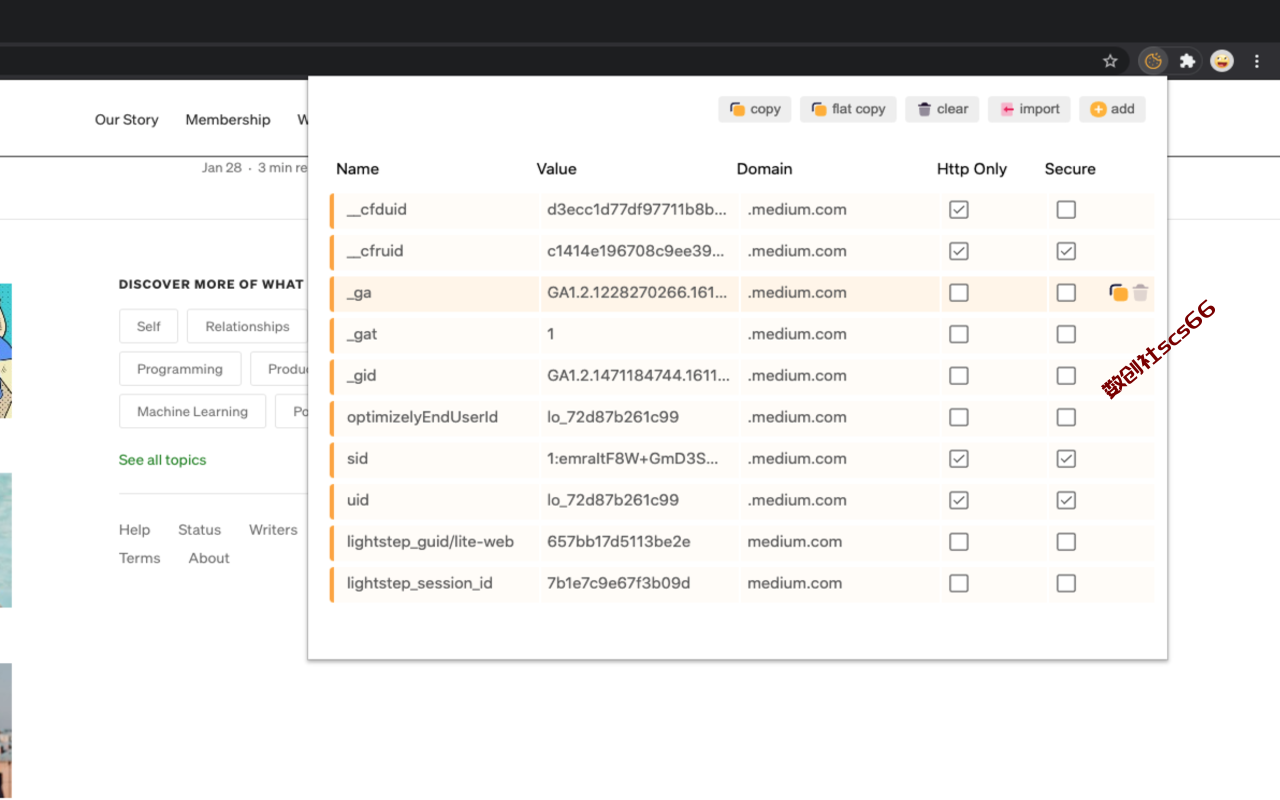The image size is (1280, 800).
Task: Toggle Http Only for sid
Action: [x=959, y=459]
